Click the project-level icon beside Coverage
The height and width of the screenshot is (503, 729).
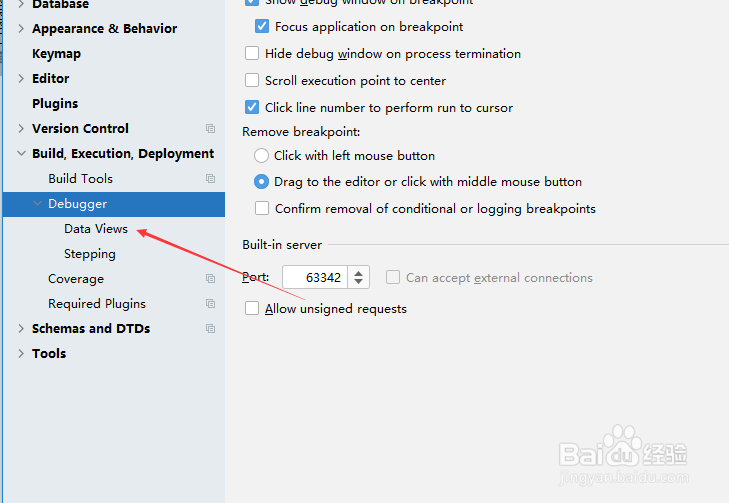coord(211,278)
